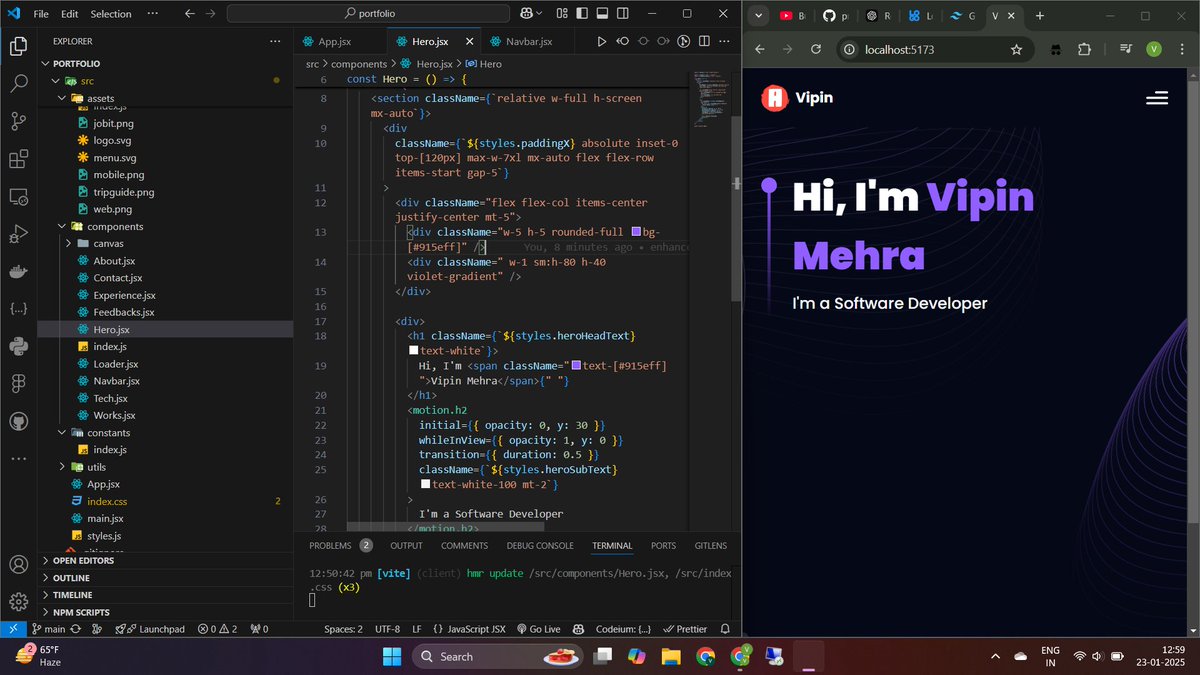Open the OUTPUT tab in the terminal panel

(406, 545)
